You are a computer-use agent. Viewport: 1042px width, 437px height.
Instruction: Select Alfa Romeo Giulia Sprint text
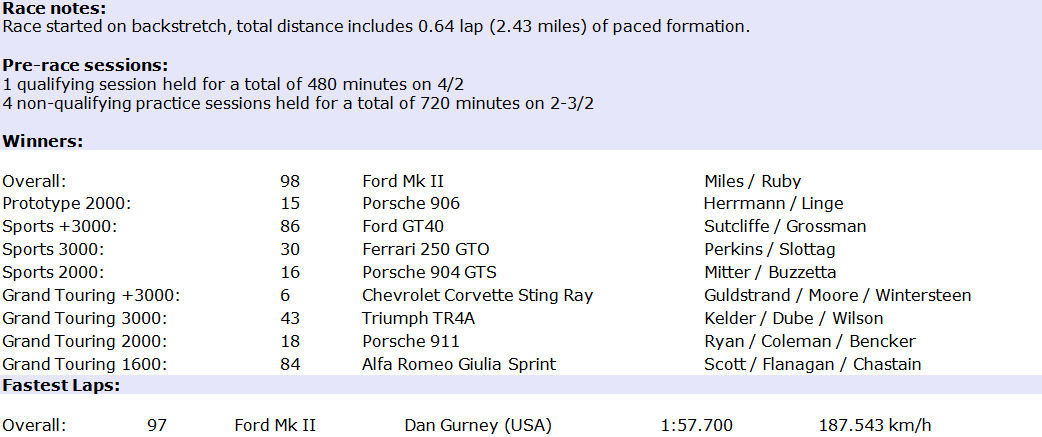[x=459, y=365]
